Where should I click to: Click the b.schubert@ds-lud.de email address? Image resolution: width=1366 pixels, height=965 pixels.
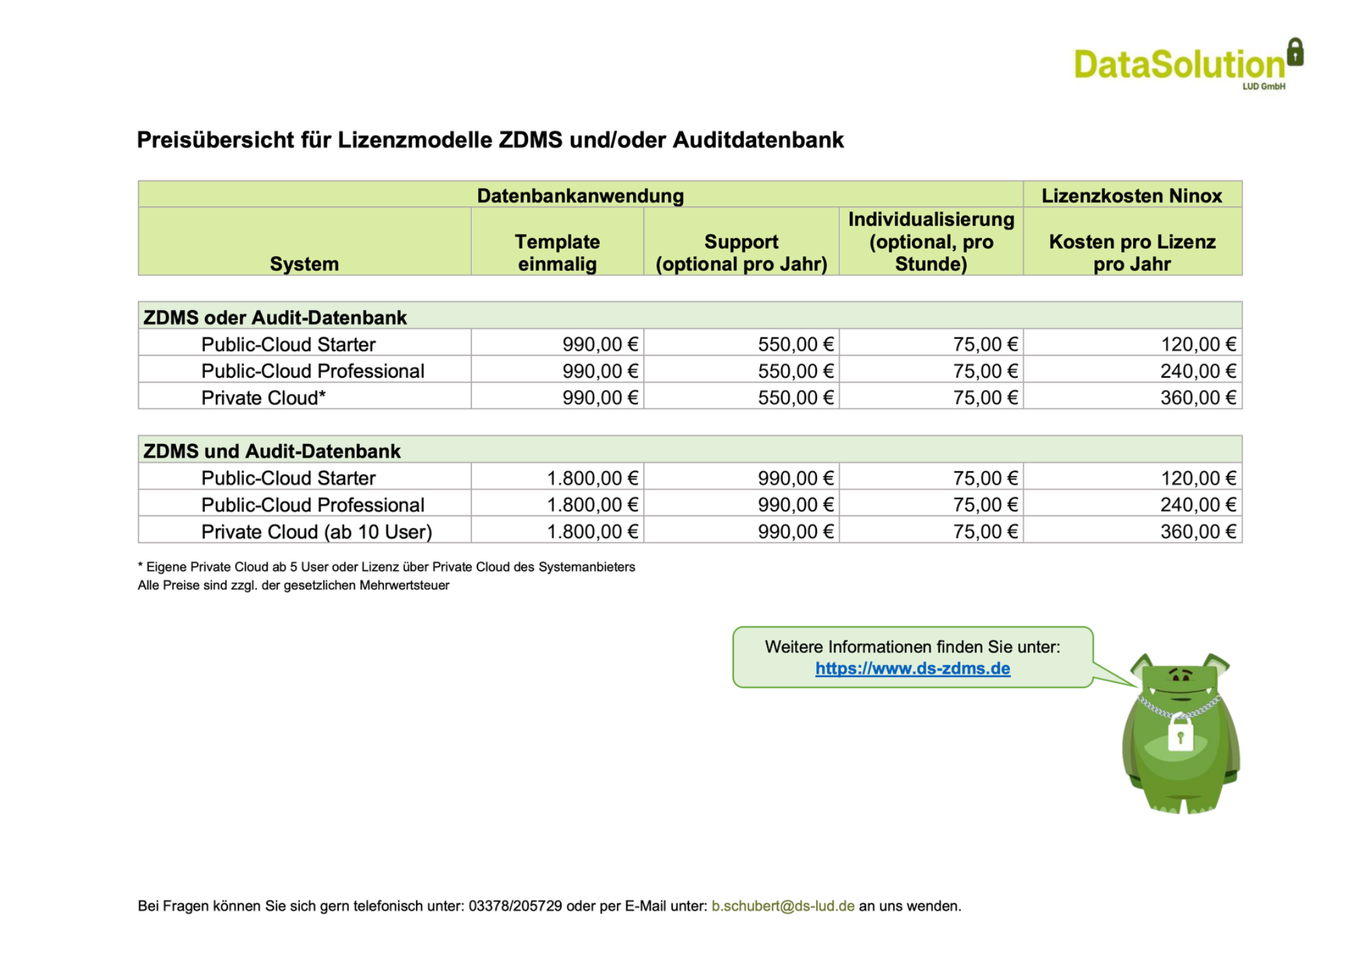point(783,906)
